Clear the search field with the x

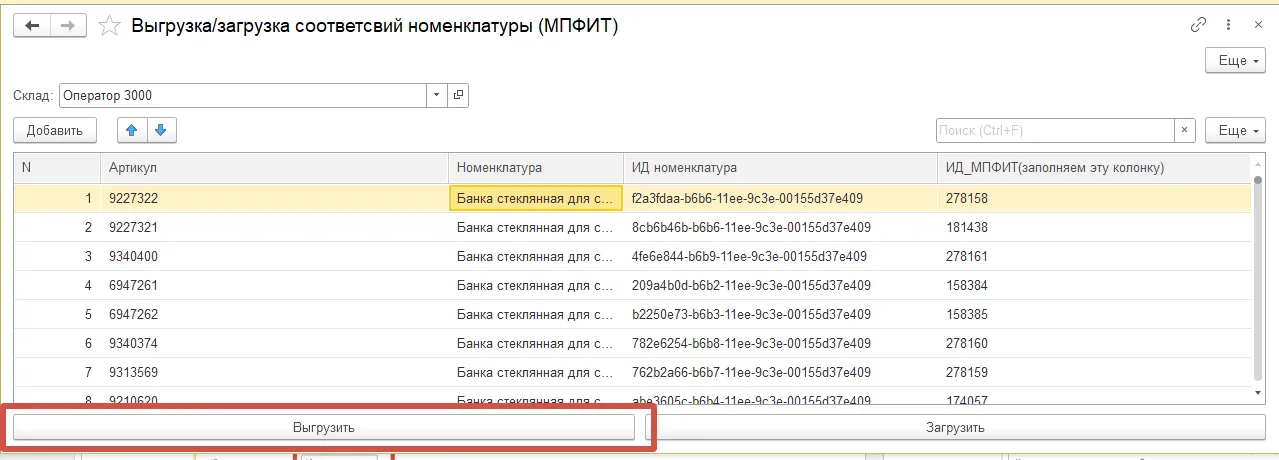tap(1185, 131)
